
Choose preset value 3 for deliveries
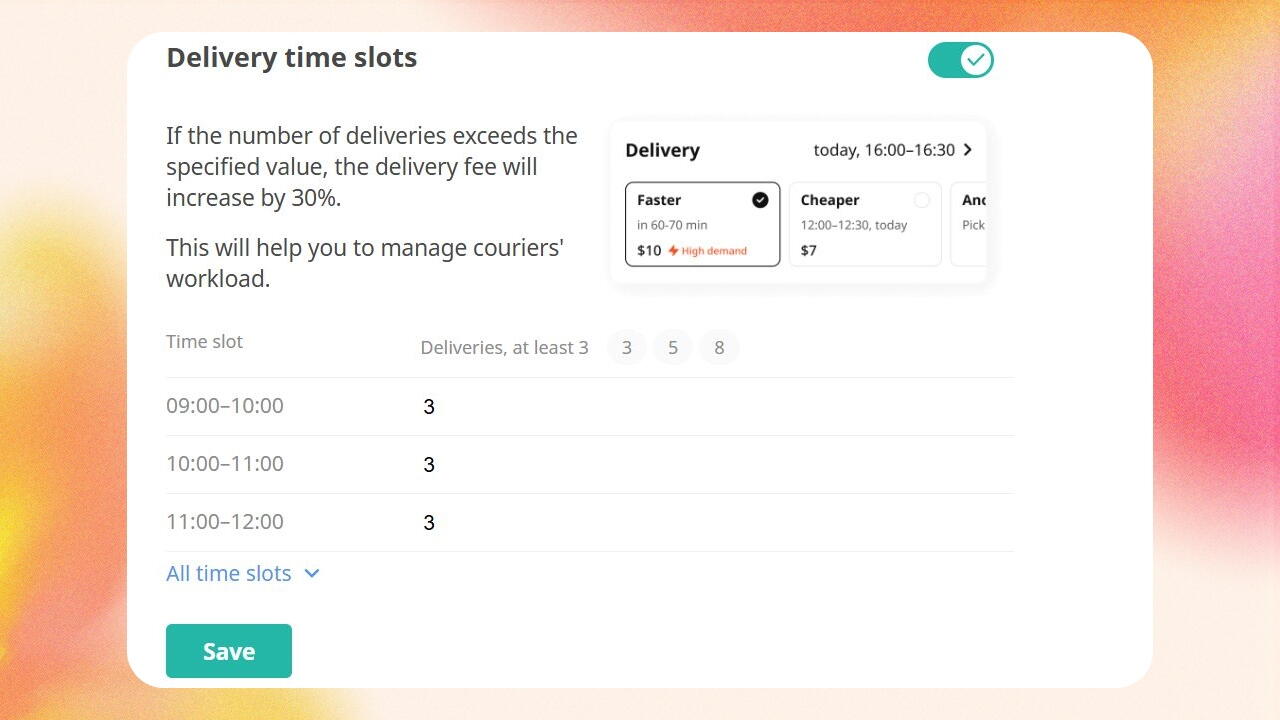tap(627, 348)
